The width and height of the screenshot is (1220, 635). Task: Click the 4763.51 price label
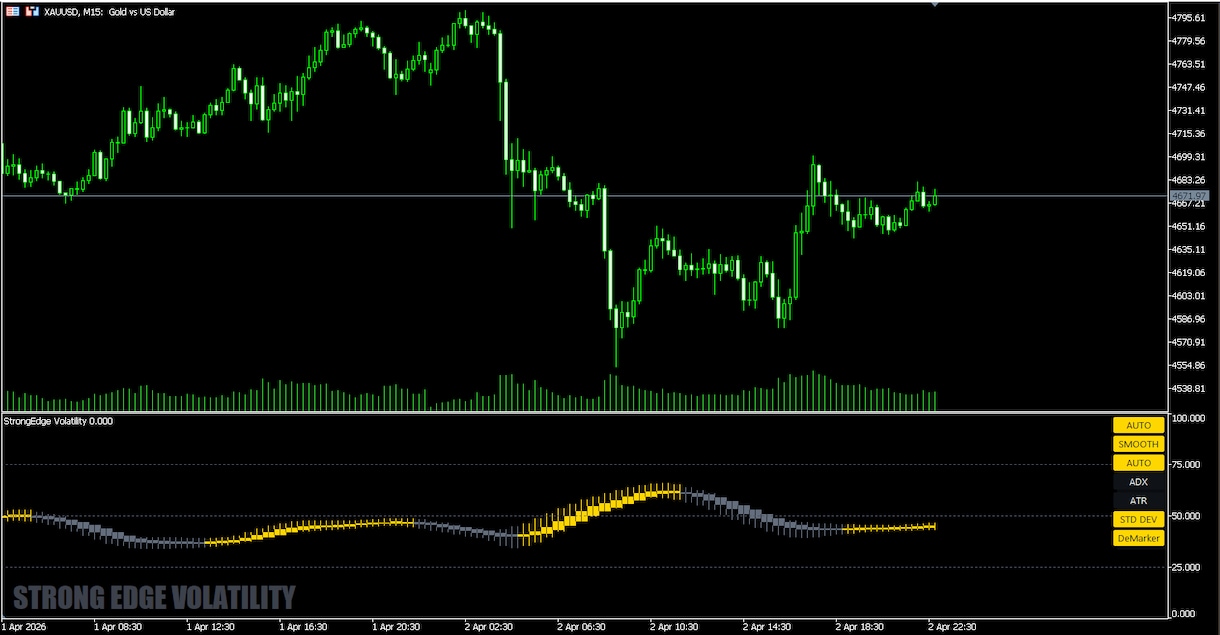pyautogui.click(x=1189, y=64)
